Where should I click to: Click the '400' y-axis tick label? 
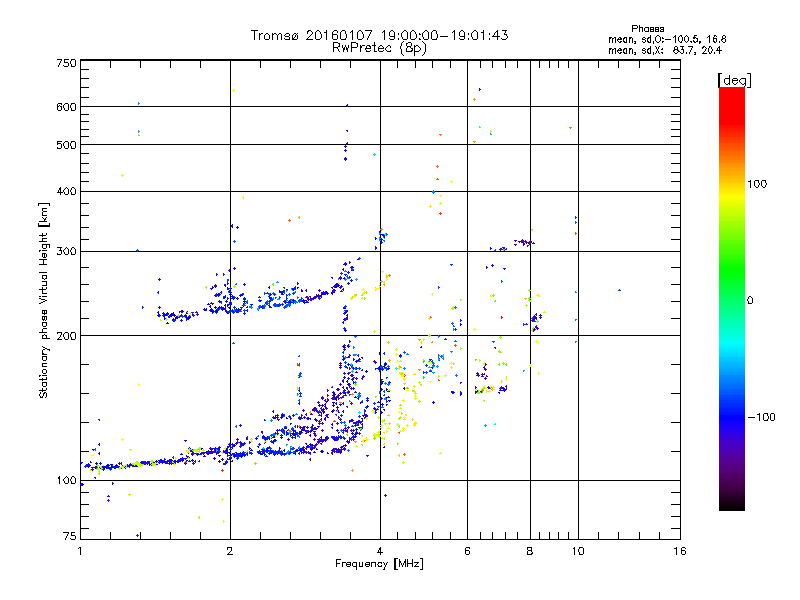coord(66,191)
